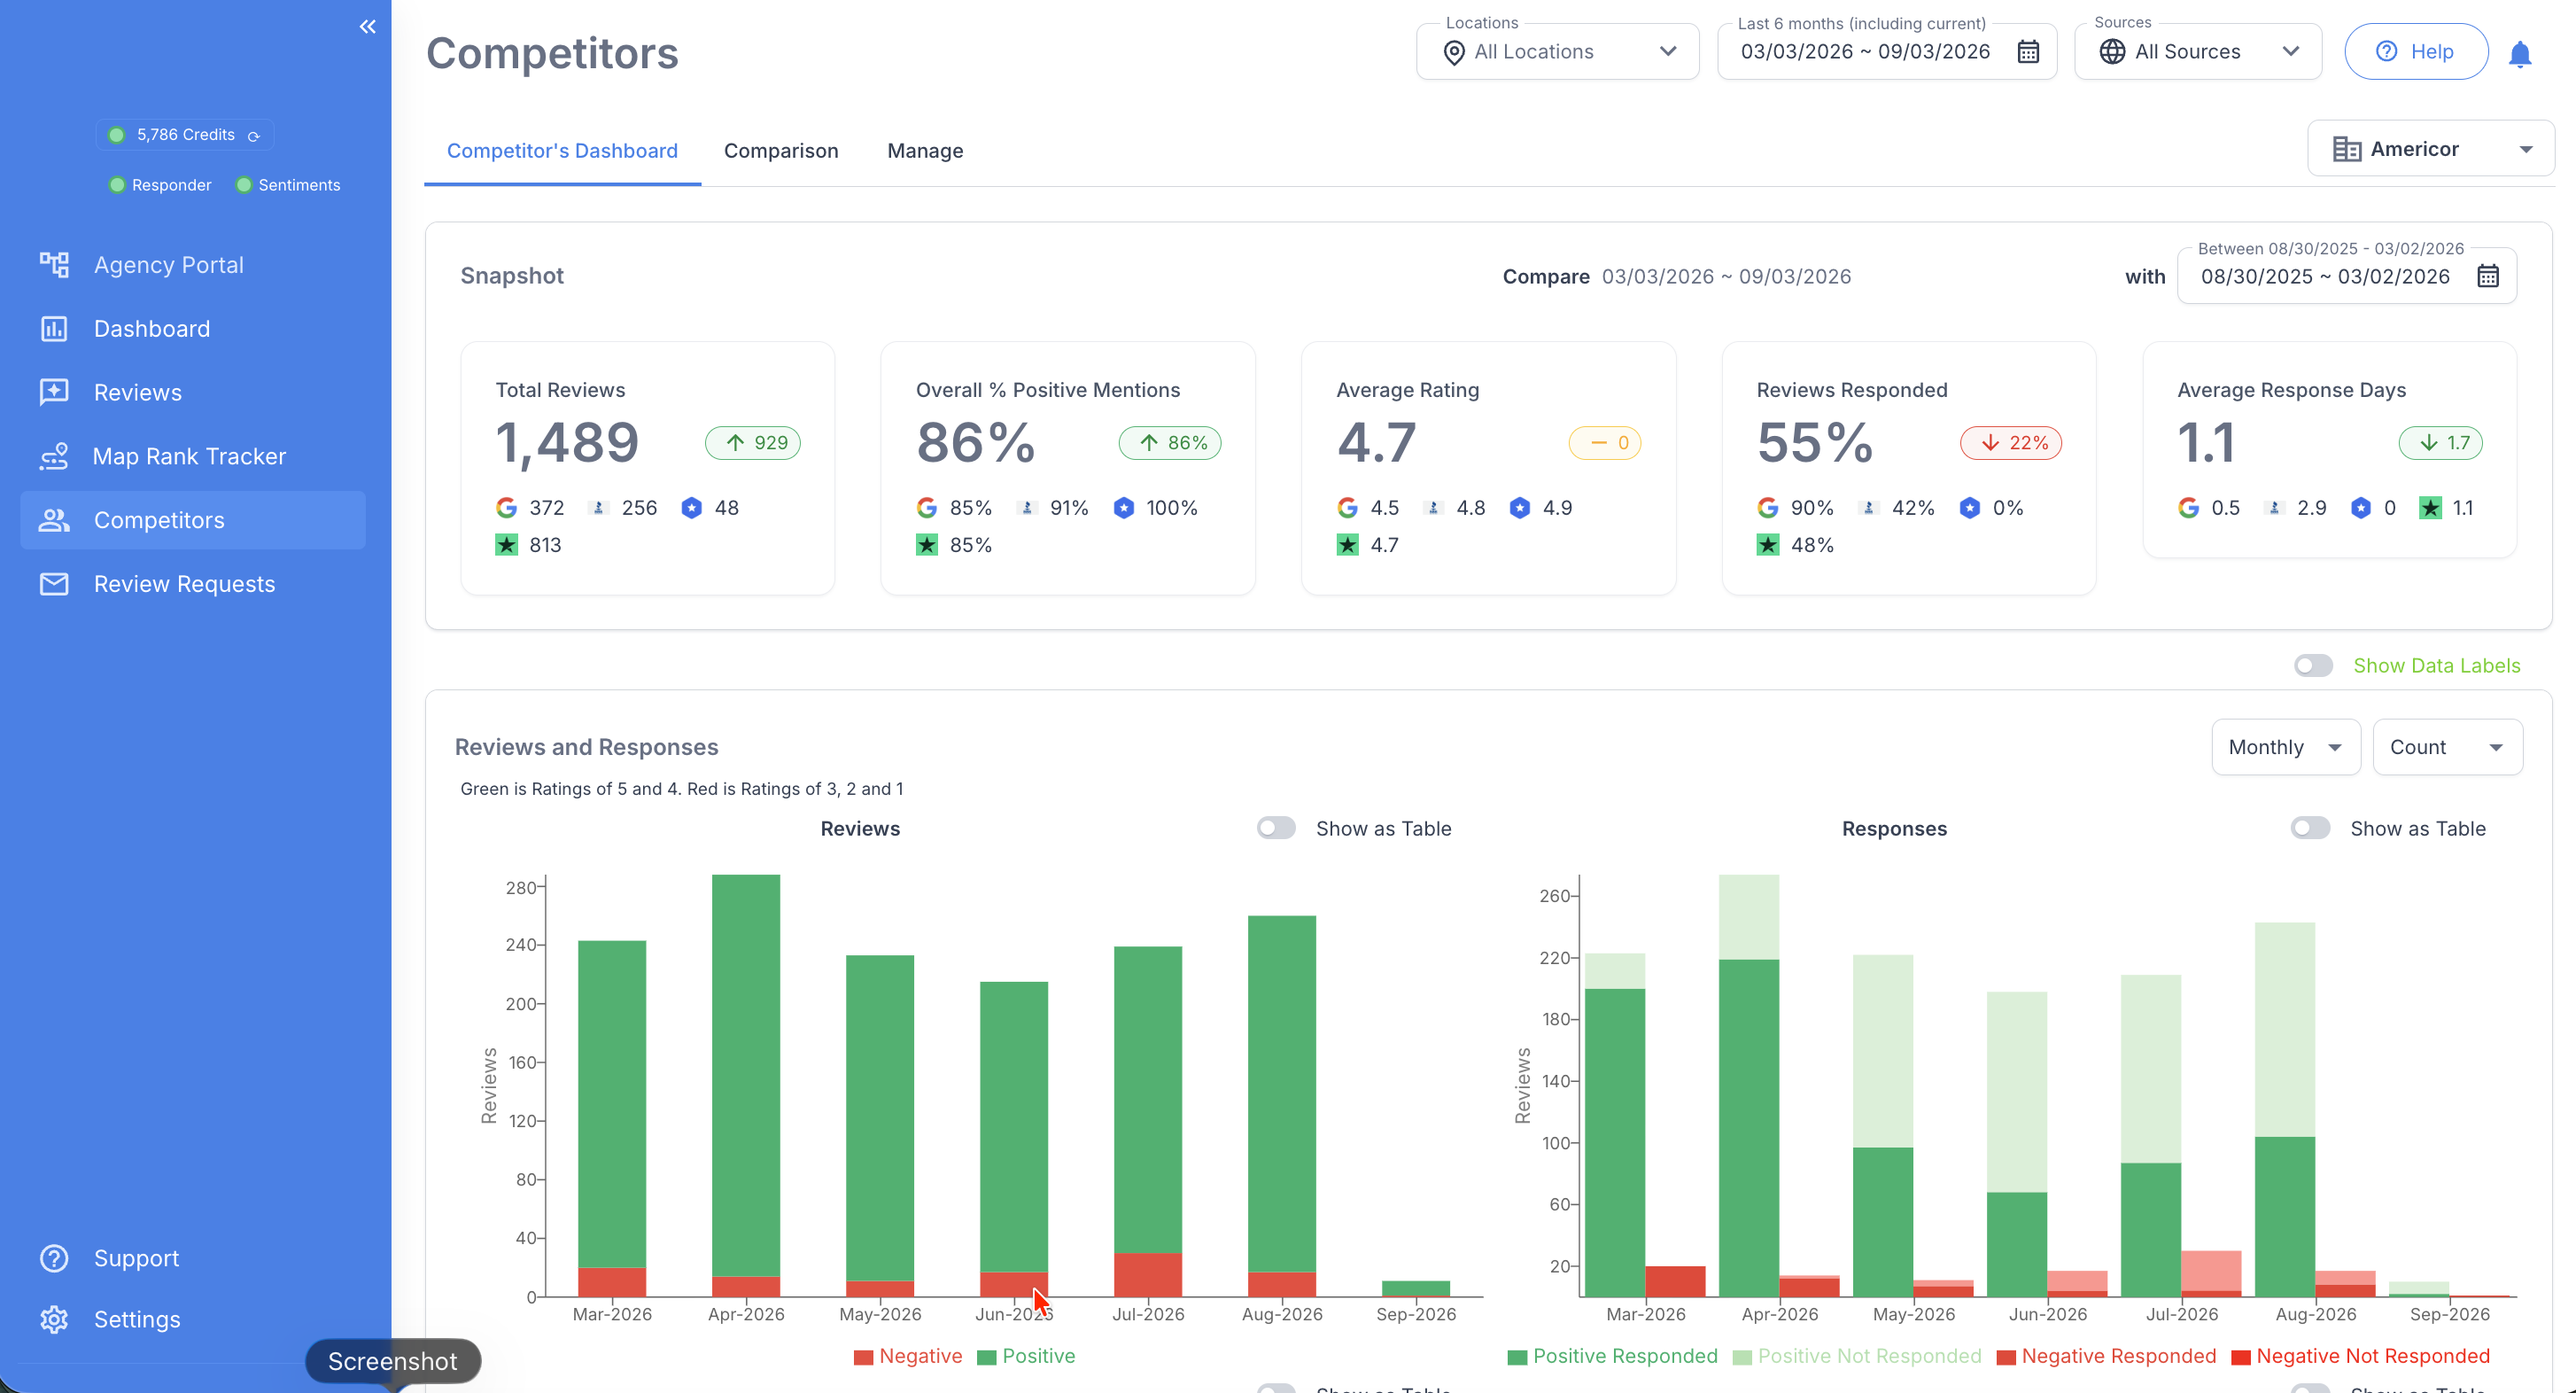Open the notifications bell icon

coord(2520,53)
